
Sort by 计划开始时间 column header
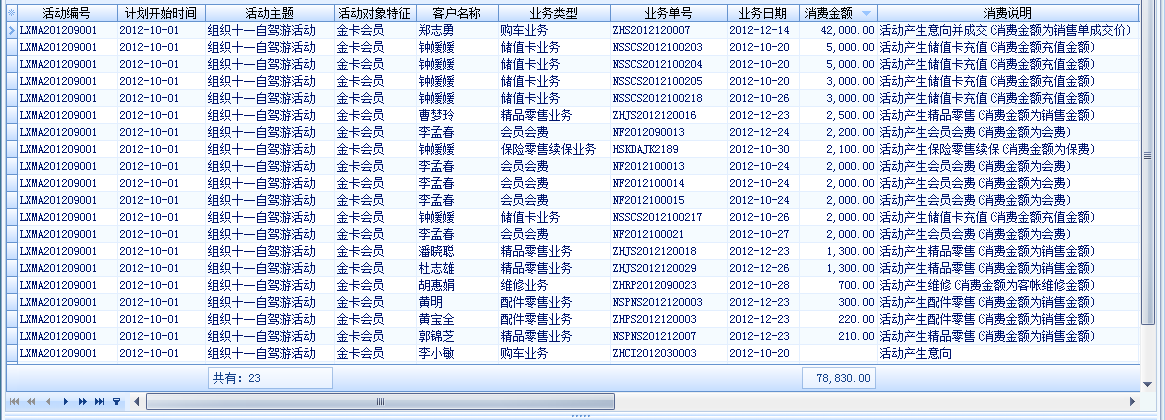161,13
